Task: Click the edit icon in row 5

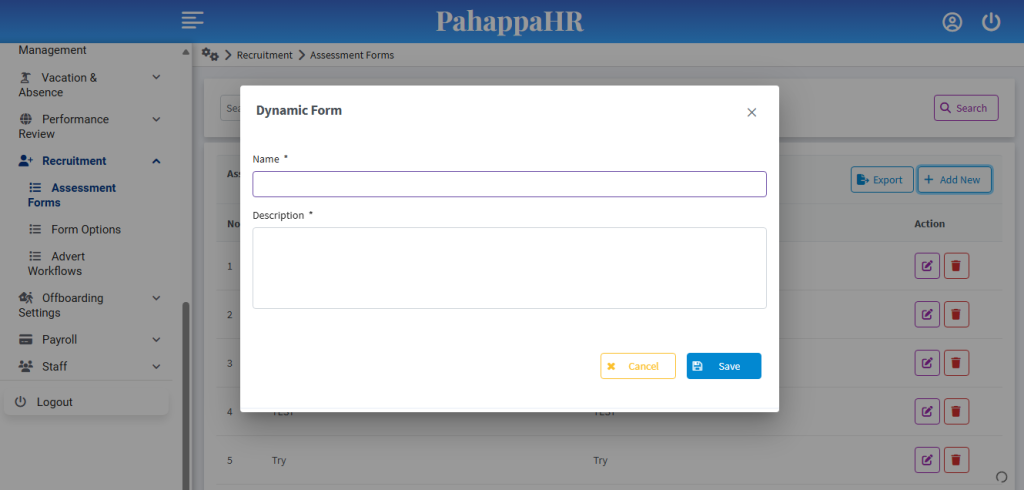Action: (x=927, y=460)
